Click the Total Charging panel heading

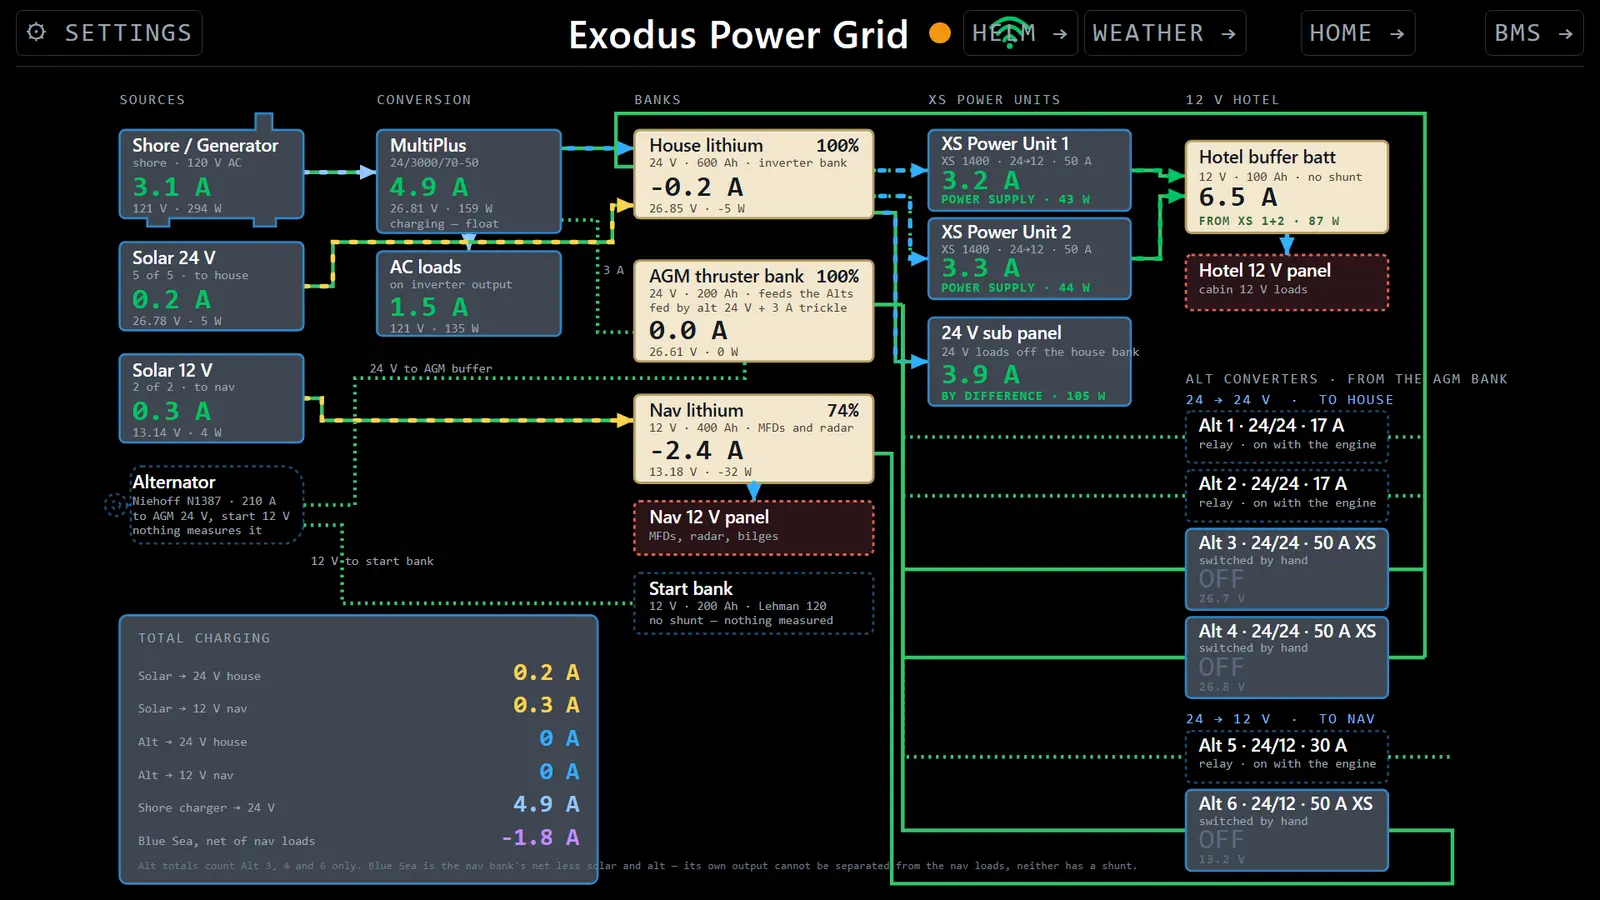pyautogui.click(x=204, y=638)
